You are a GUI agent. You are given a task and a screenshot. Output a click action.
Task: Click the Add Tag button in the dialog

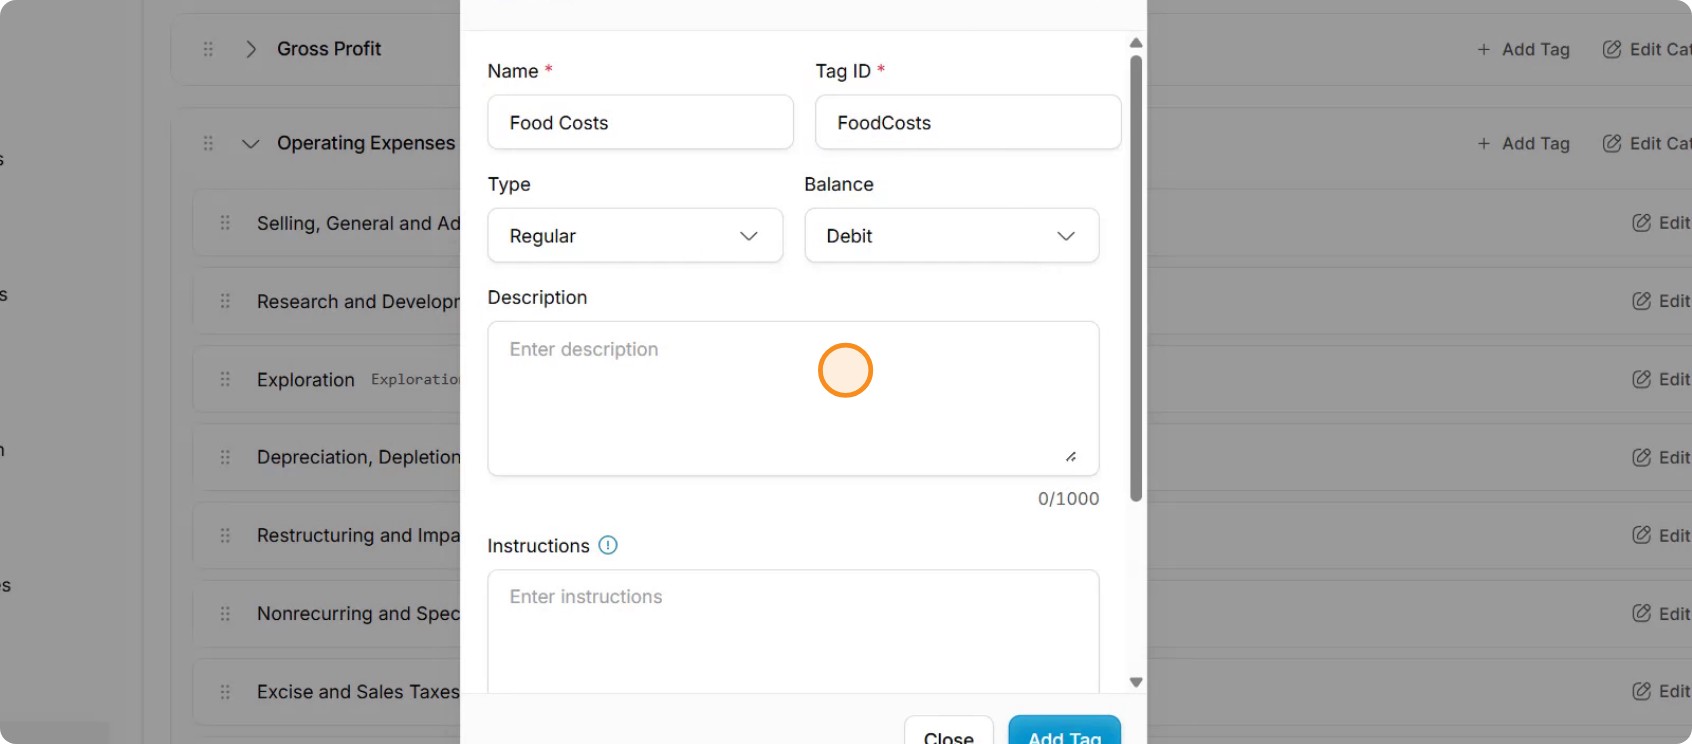(x=1064, y=731)
